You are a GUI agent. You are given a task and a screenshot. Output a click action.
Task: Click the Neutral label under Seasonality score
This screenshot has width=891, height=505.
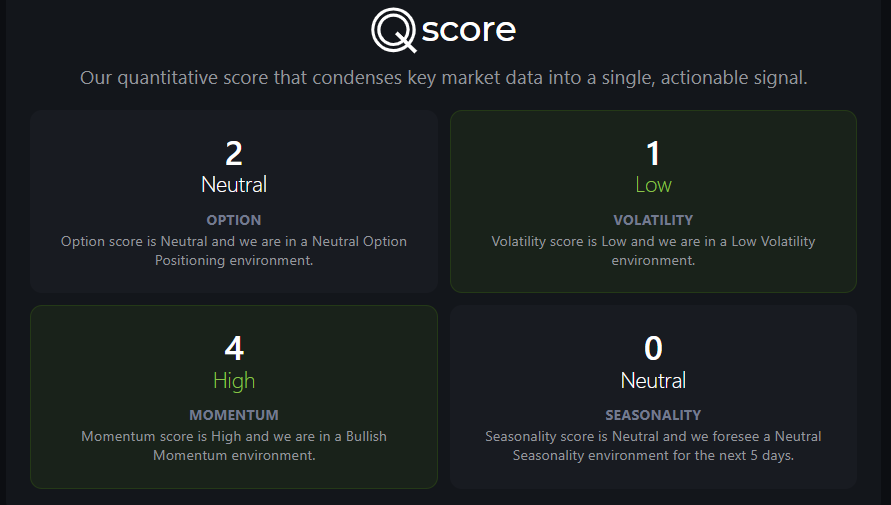click(653, 381)
